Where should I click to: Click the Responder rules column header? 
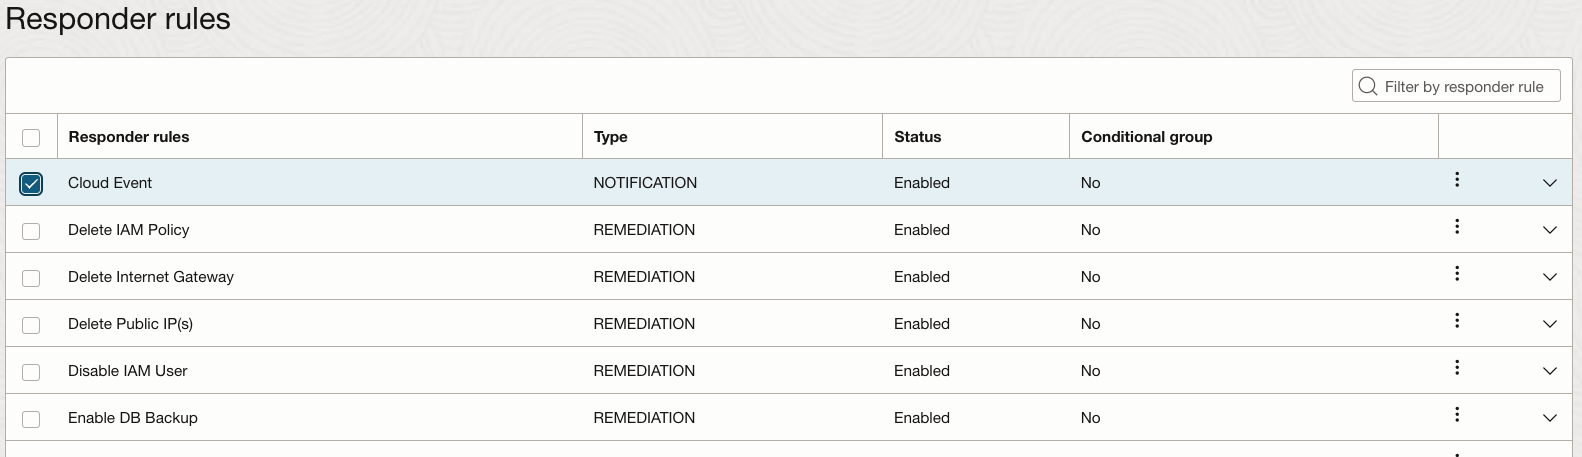pos(129,137)
